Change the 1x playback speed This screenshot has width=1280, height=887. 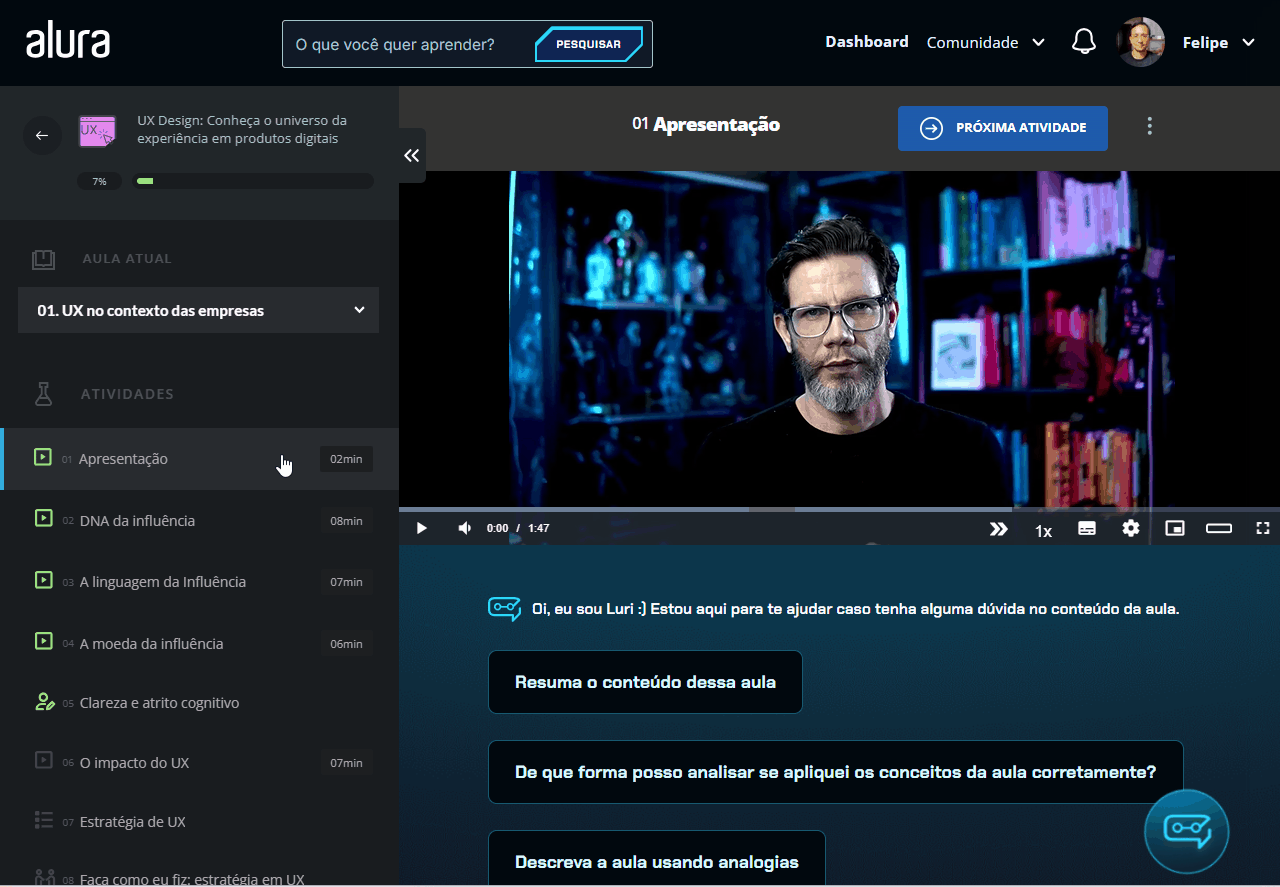tap(1043, 531)
